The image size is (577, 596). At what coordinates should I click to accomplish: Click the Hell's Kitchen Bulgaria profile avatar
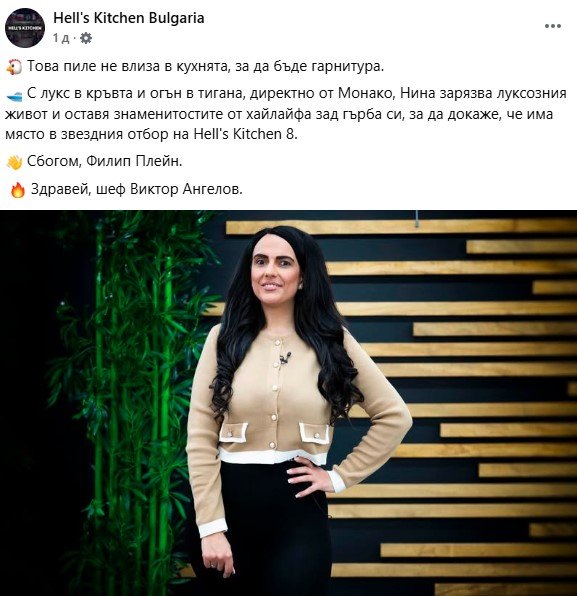coord(25,28)
